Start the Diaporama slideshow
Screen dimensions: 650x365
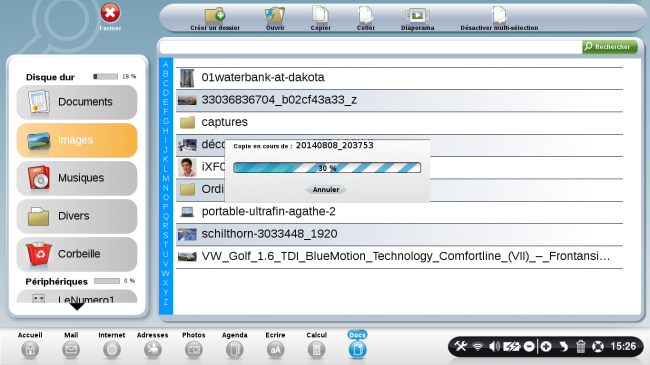[417, 15]
